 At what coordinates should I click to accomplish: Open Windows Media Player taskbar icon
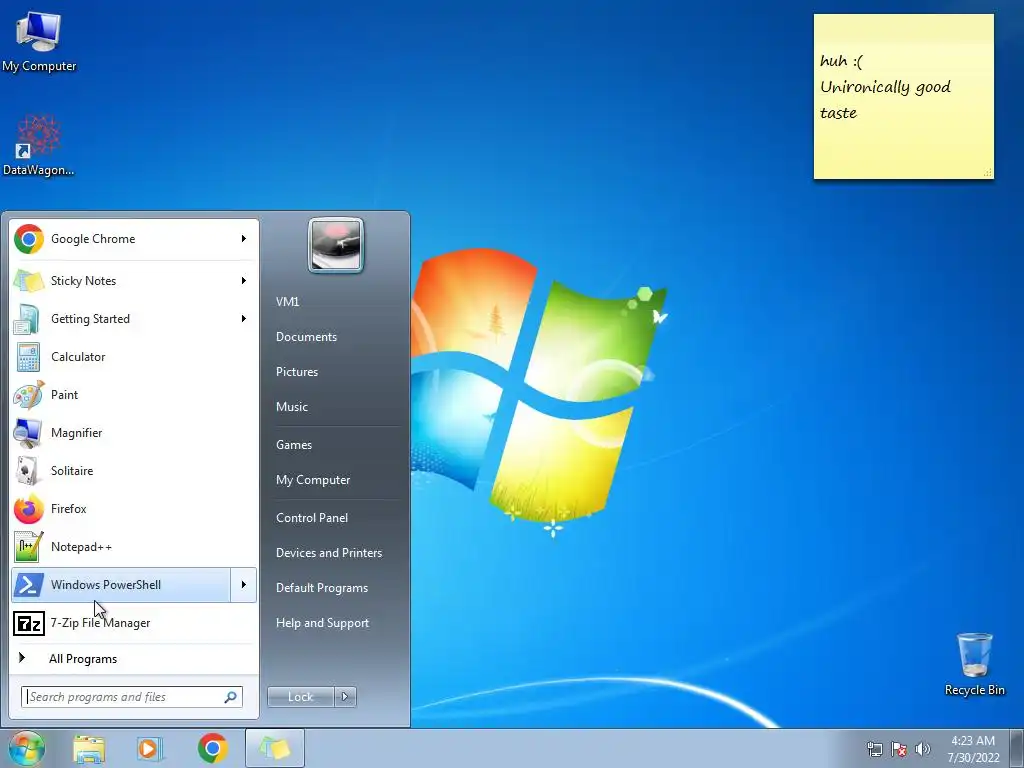click(x=150, y=748)
